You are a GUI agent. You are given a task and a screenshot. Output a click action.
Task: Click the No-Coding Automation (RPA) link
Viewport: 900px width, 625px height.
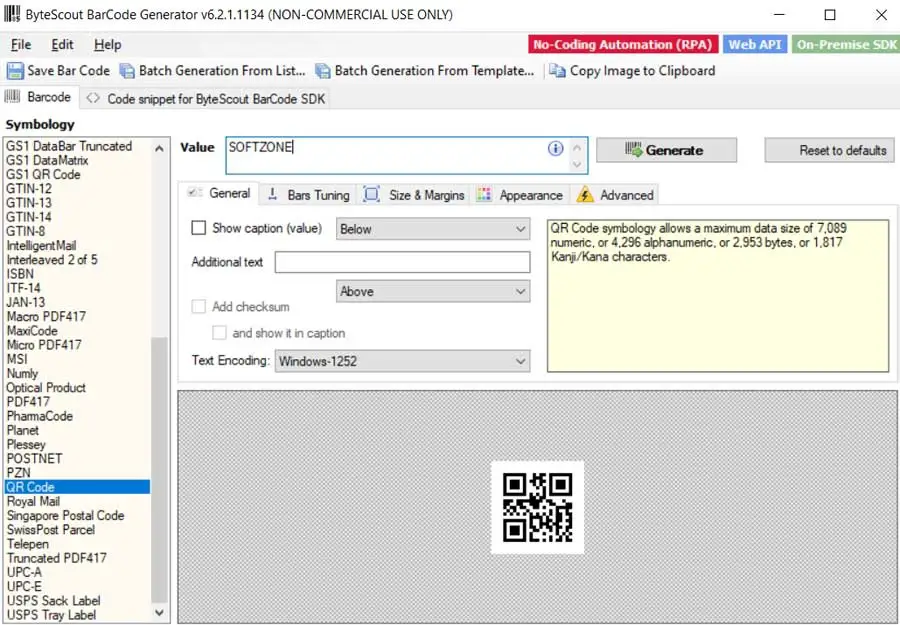(623, 45)
